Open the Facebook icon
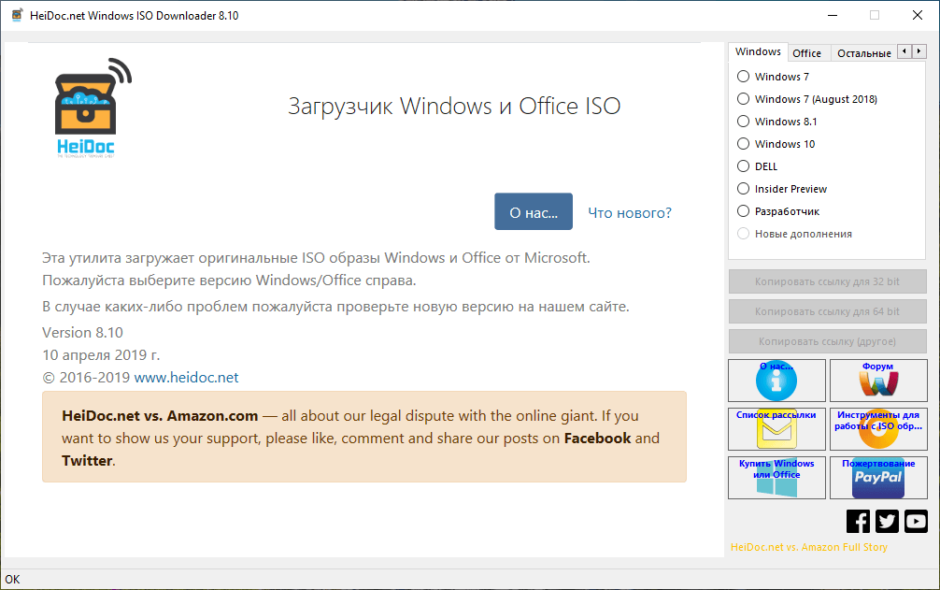The height and width of the screenshot is (590, 940). coord(858,521)
